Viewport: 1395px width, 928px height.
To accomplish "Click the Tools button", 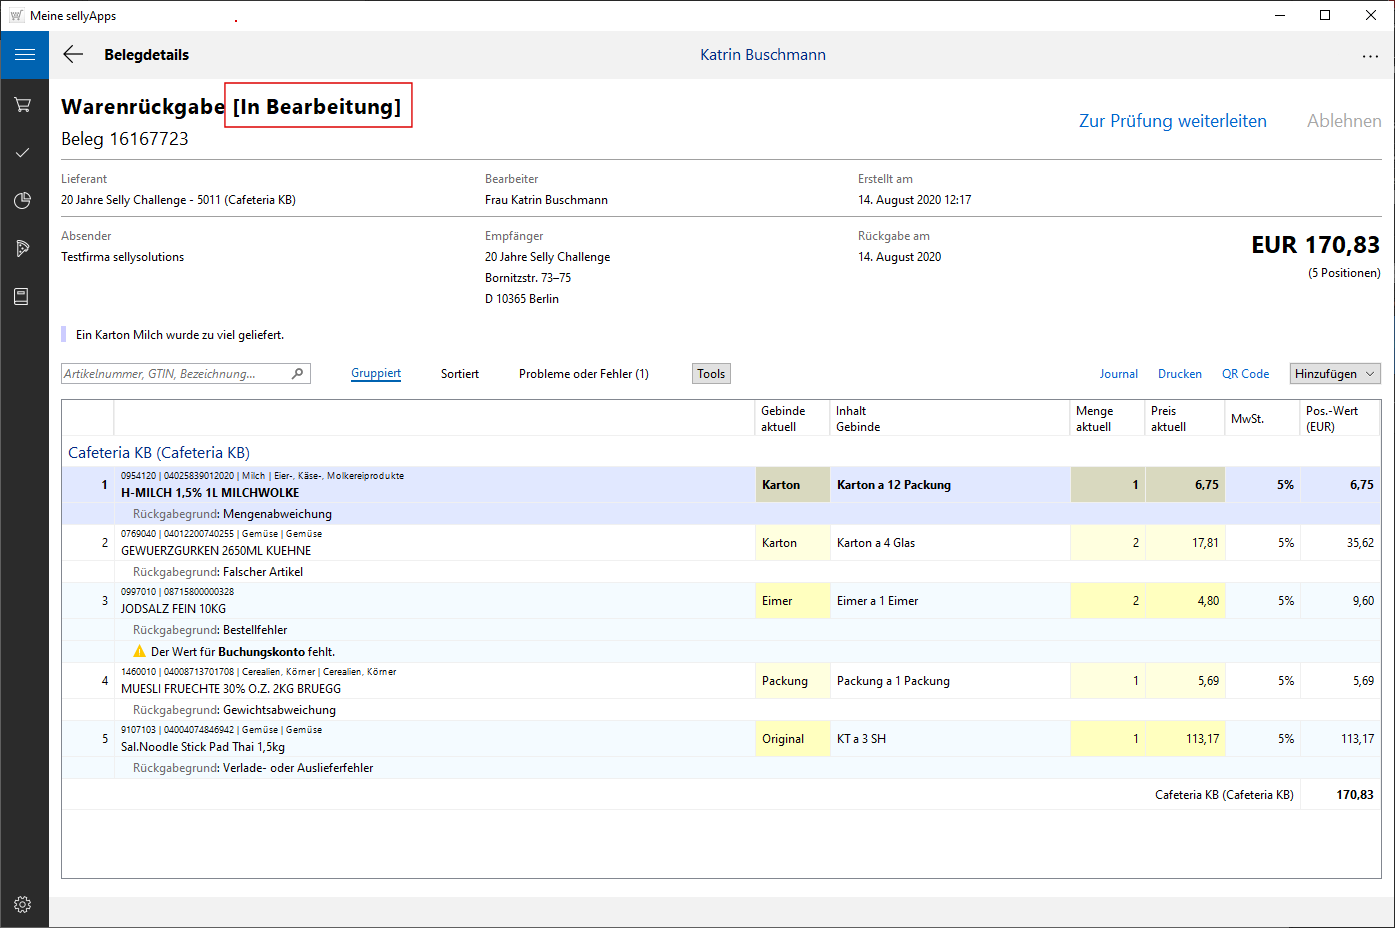I will 711,374.
